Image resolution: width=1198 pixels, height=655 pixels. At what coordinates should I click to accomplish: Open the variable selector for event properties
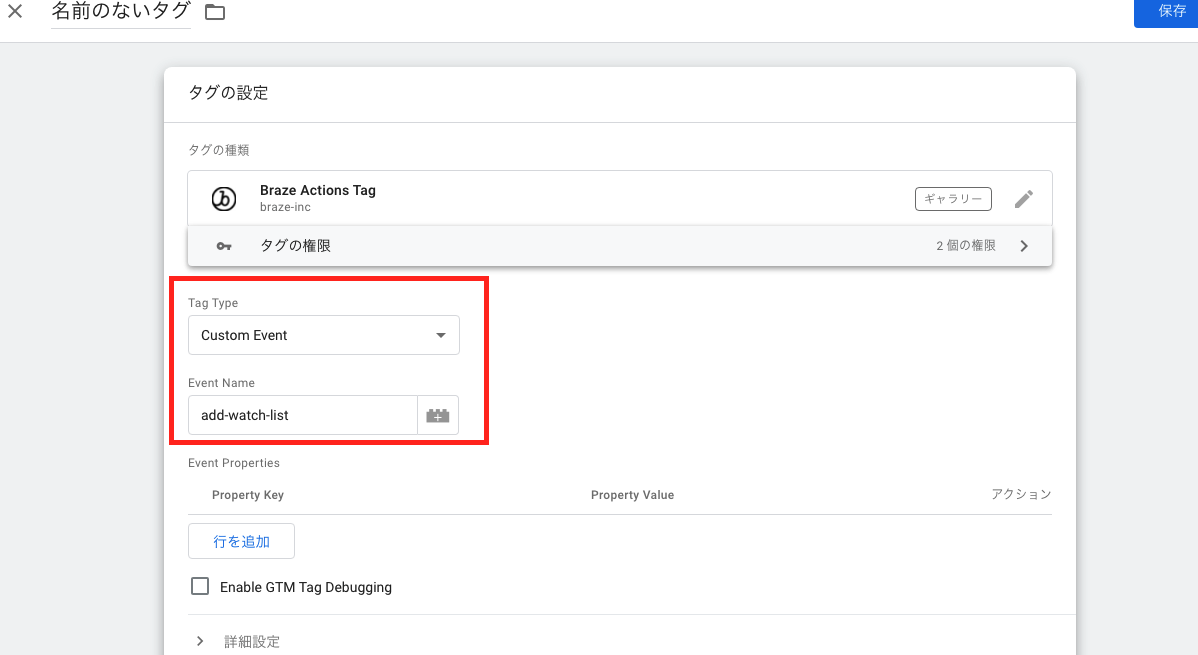pyautogui.click(x=438, y=414)
